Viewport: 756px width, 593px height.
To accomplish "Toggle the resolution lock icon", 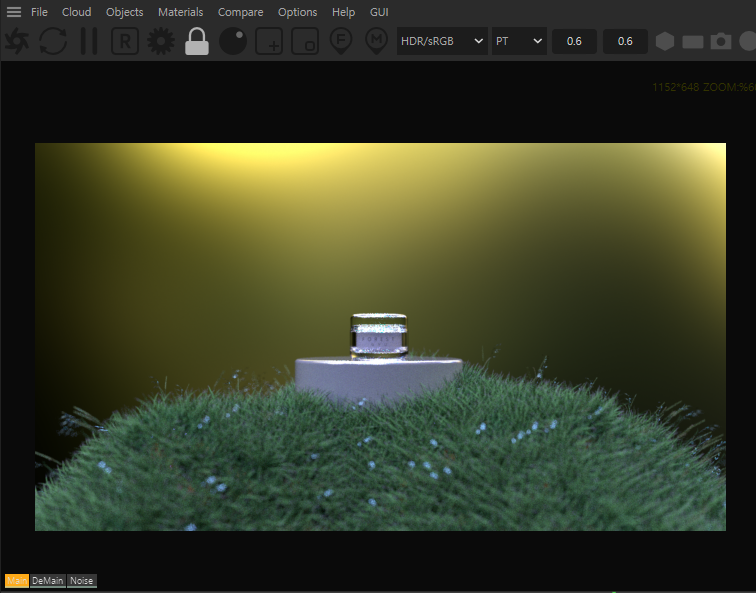I will pos(197,41).
